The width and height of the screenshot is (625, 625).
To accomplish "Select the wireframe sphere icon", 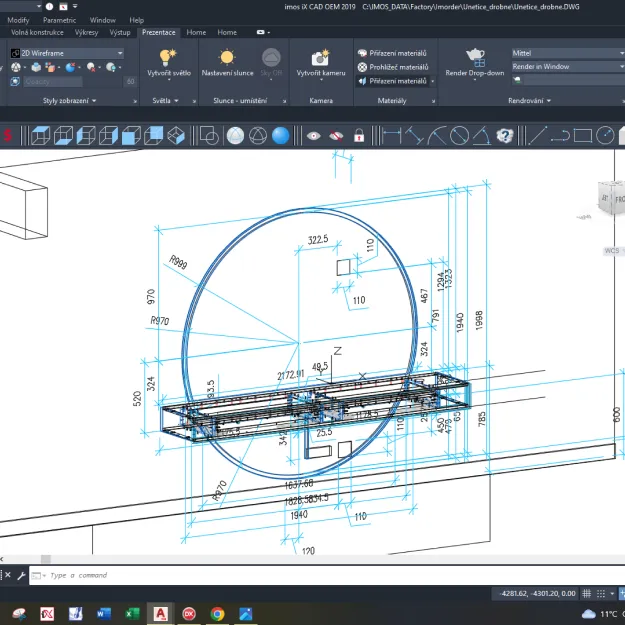I will click(x=258, y=136).
